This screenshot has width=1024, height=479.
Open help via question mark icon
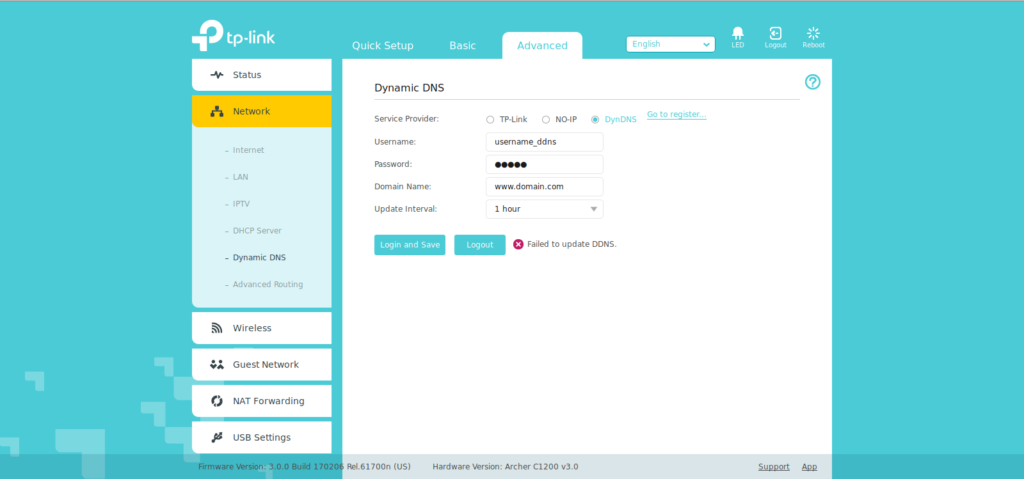[812, 82]
